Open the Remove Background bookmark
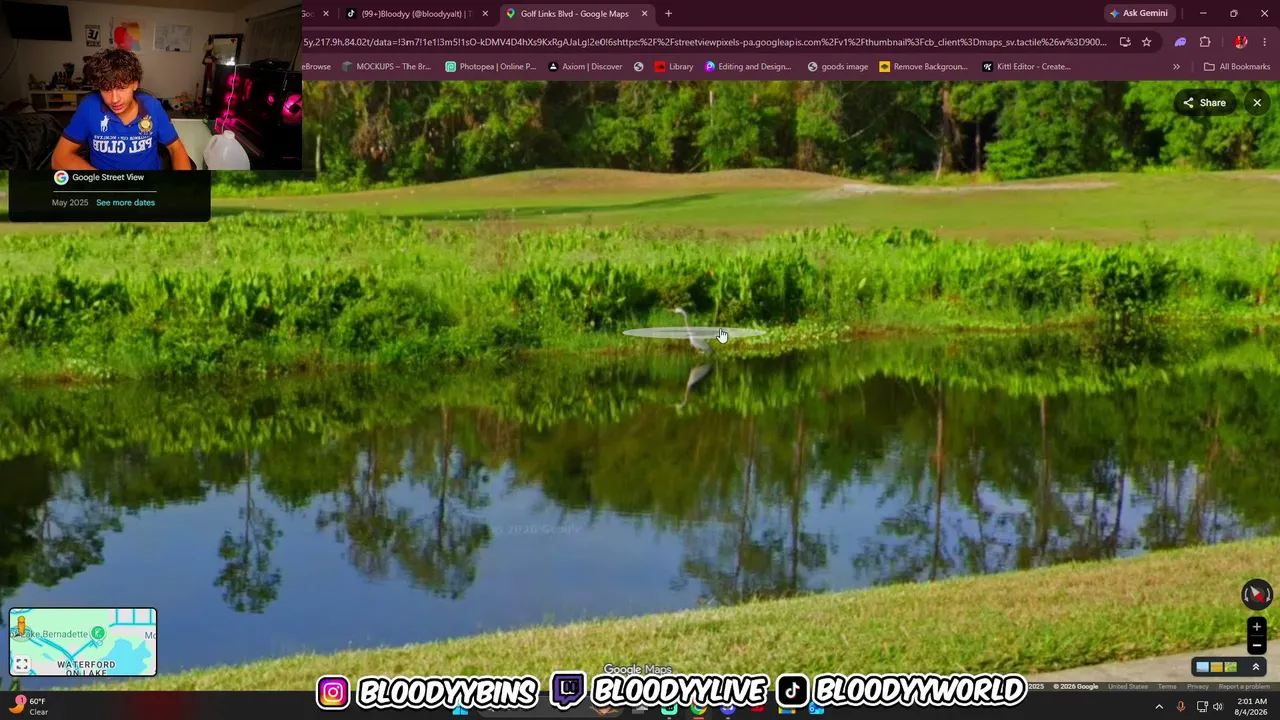 (923, 67)
